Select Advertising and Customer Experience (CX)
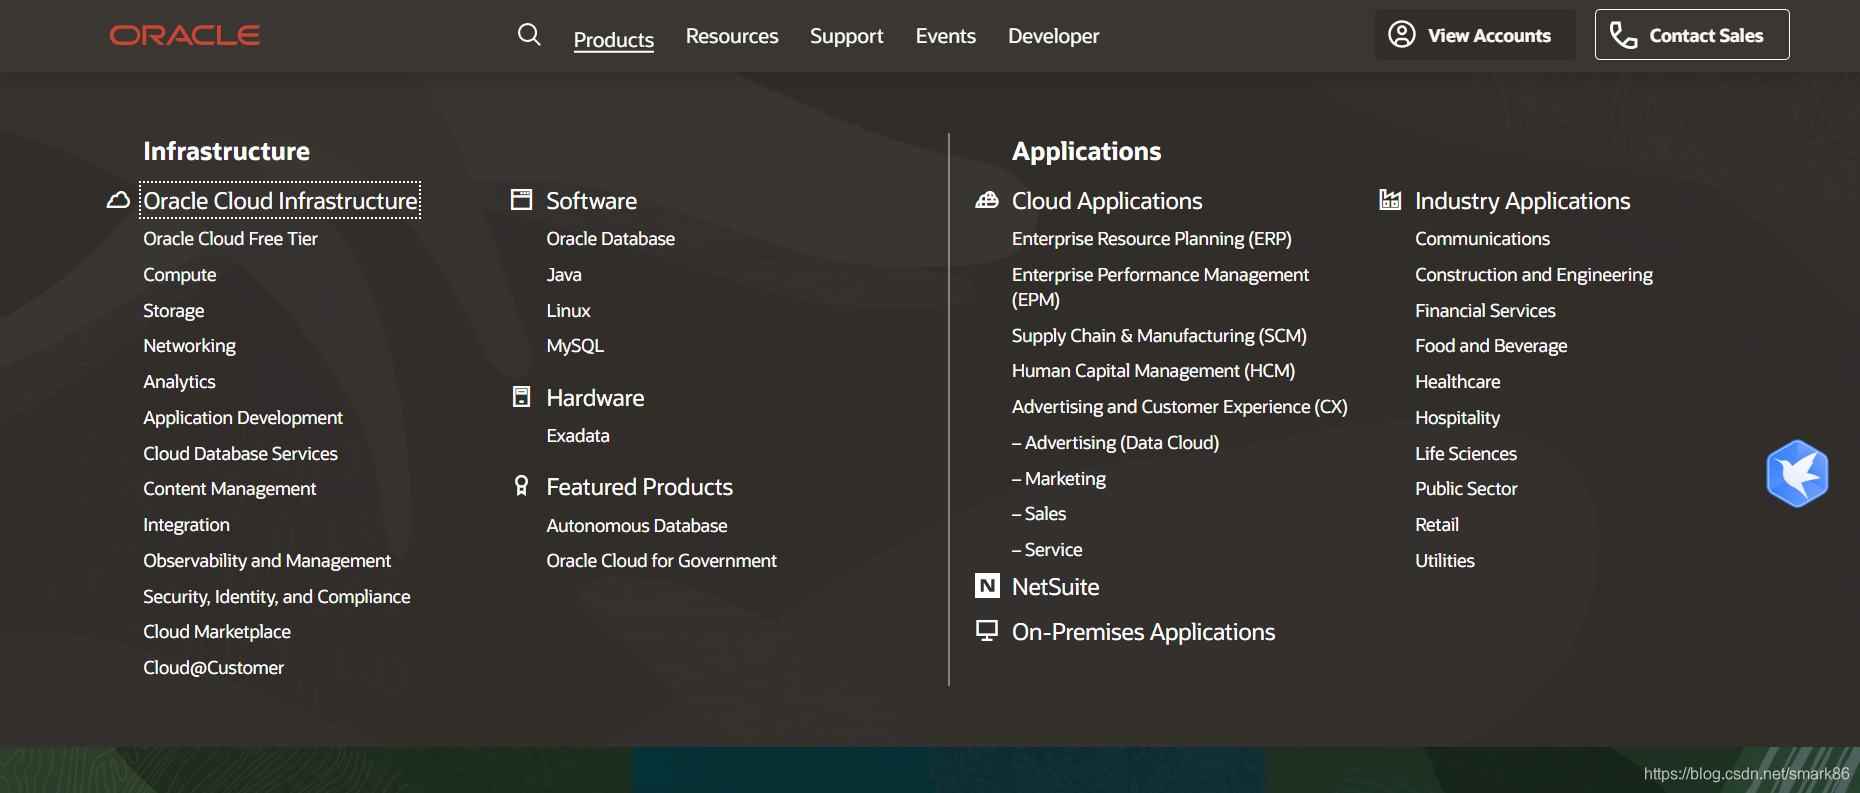This screenshot has width=1860, height=793. 1180,407
